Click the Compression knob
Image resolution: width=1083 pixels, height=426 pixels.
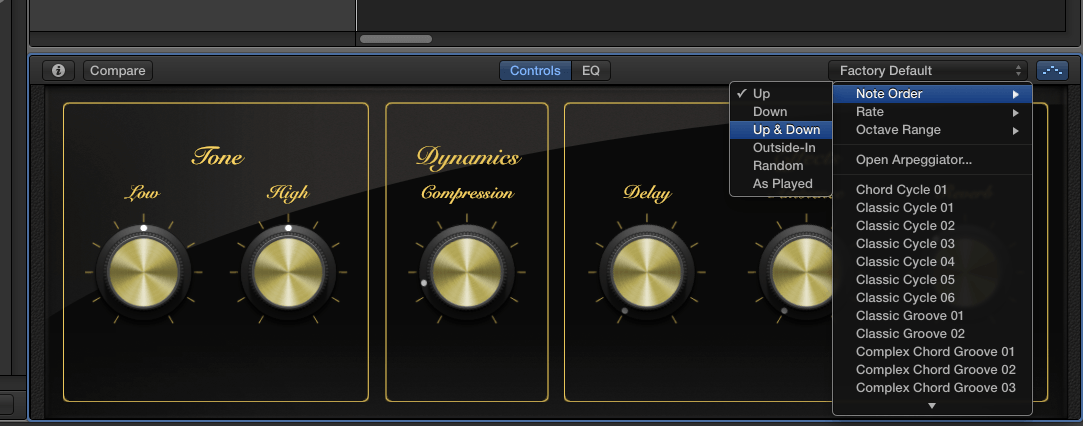pos(467,273)
